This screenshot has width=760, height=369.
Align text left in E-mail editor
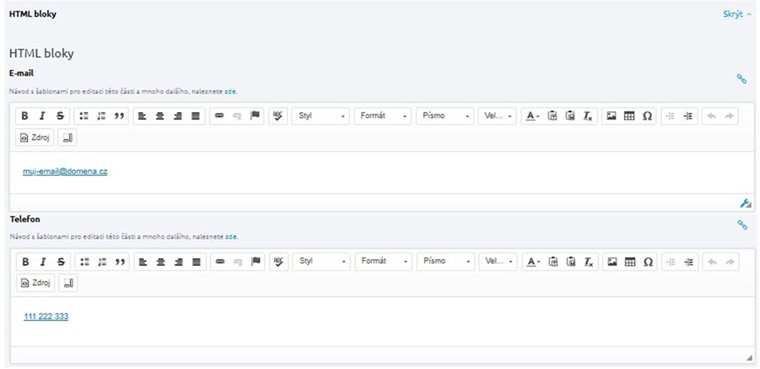click(x=142, y=116)
